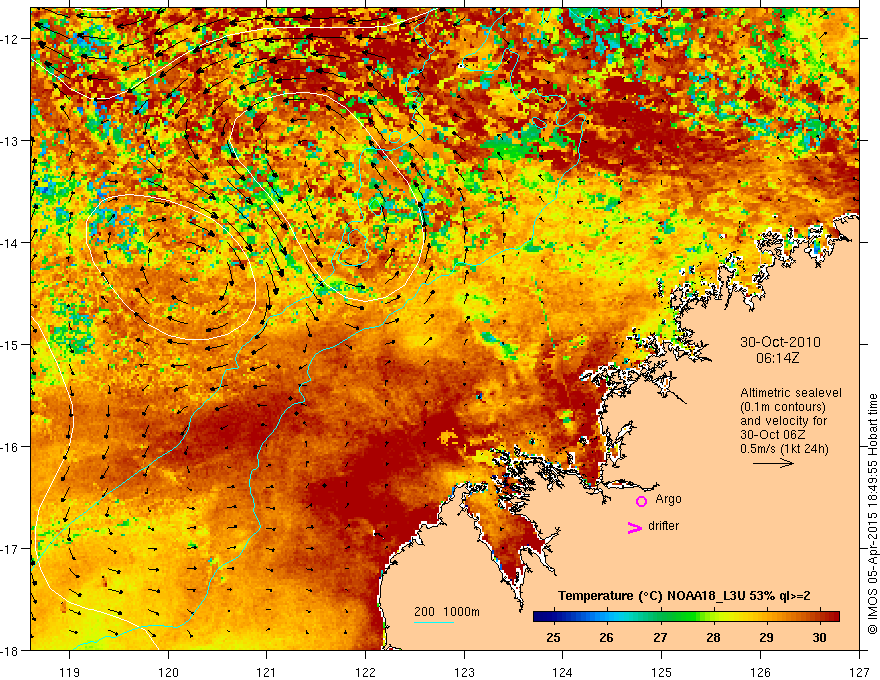Screen dimensions: 880x680
Task: Click latitude axis label "-16"
Action: pos(12,447)
